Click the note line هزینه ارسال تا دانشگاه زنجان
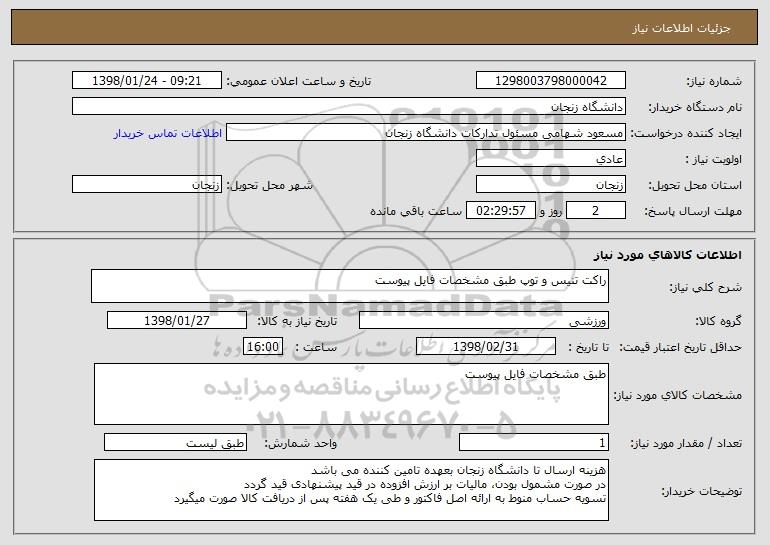Image resolution: width=770 pixels, height=545 pixels. (459, 470)
